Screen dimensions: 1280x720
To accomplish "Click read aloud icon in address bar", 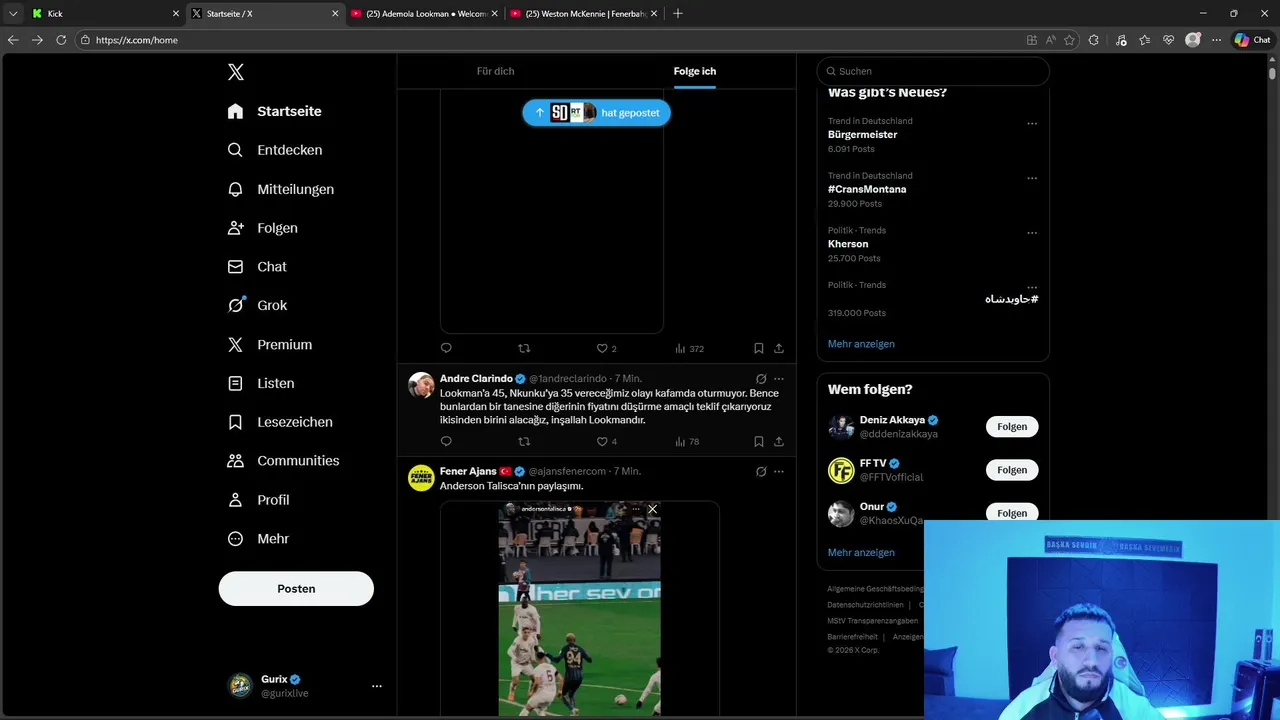I will [x=1051, y=40].
